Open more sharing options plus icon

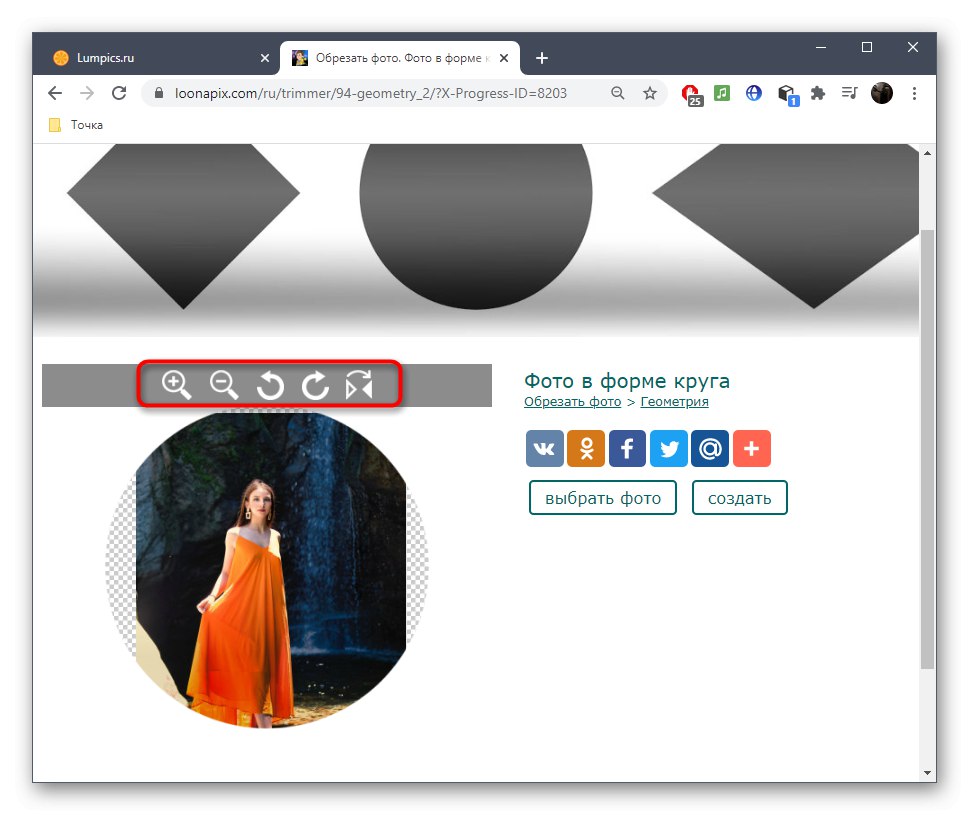coord(751,448)
